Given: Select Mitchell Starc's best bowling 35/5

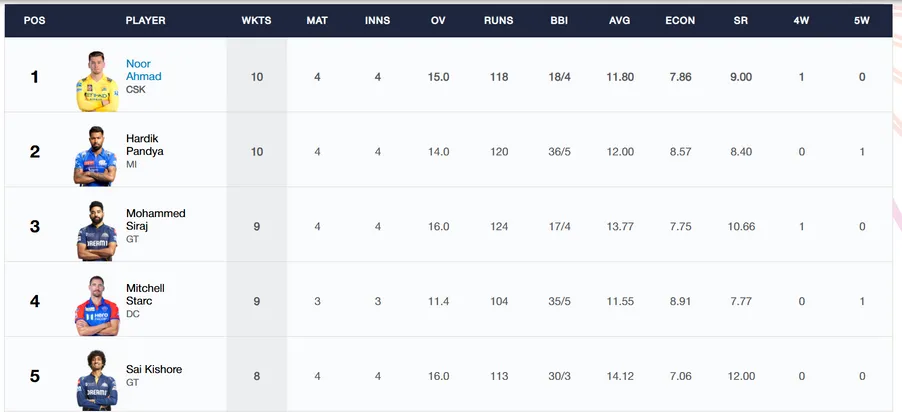Looking at the screenshot, I should 559,302.
